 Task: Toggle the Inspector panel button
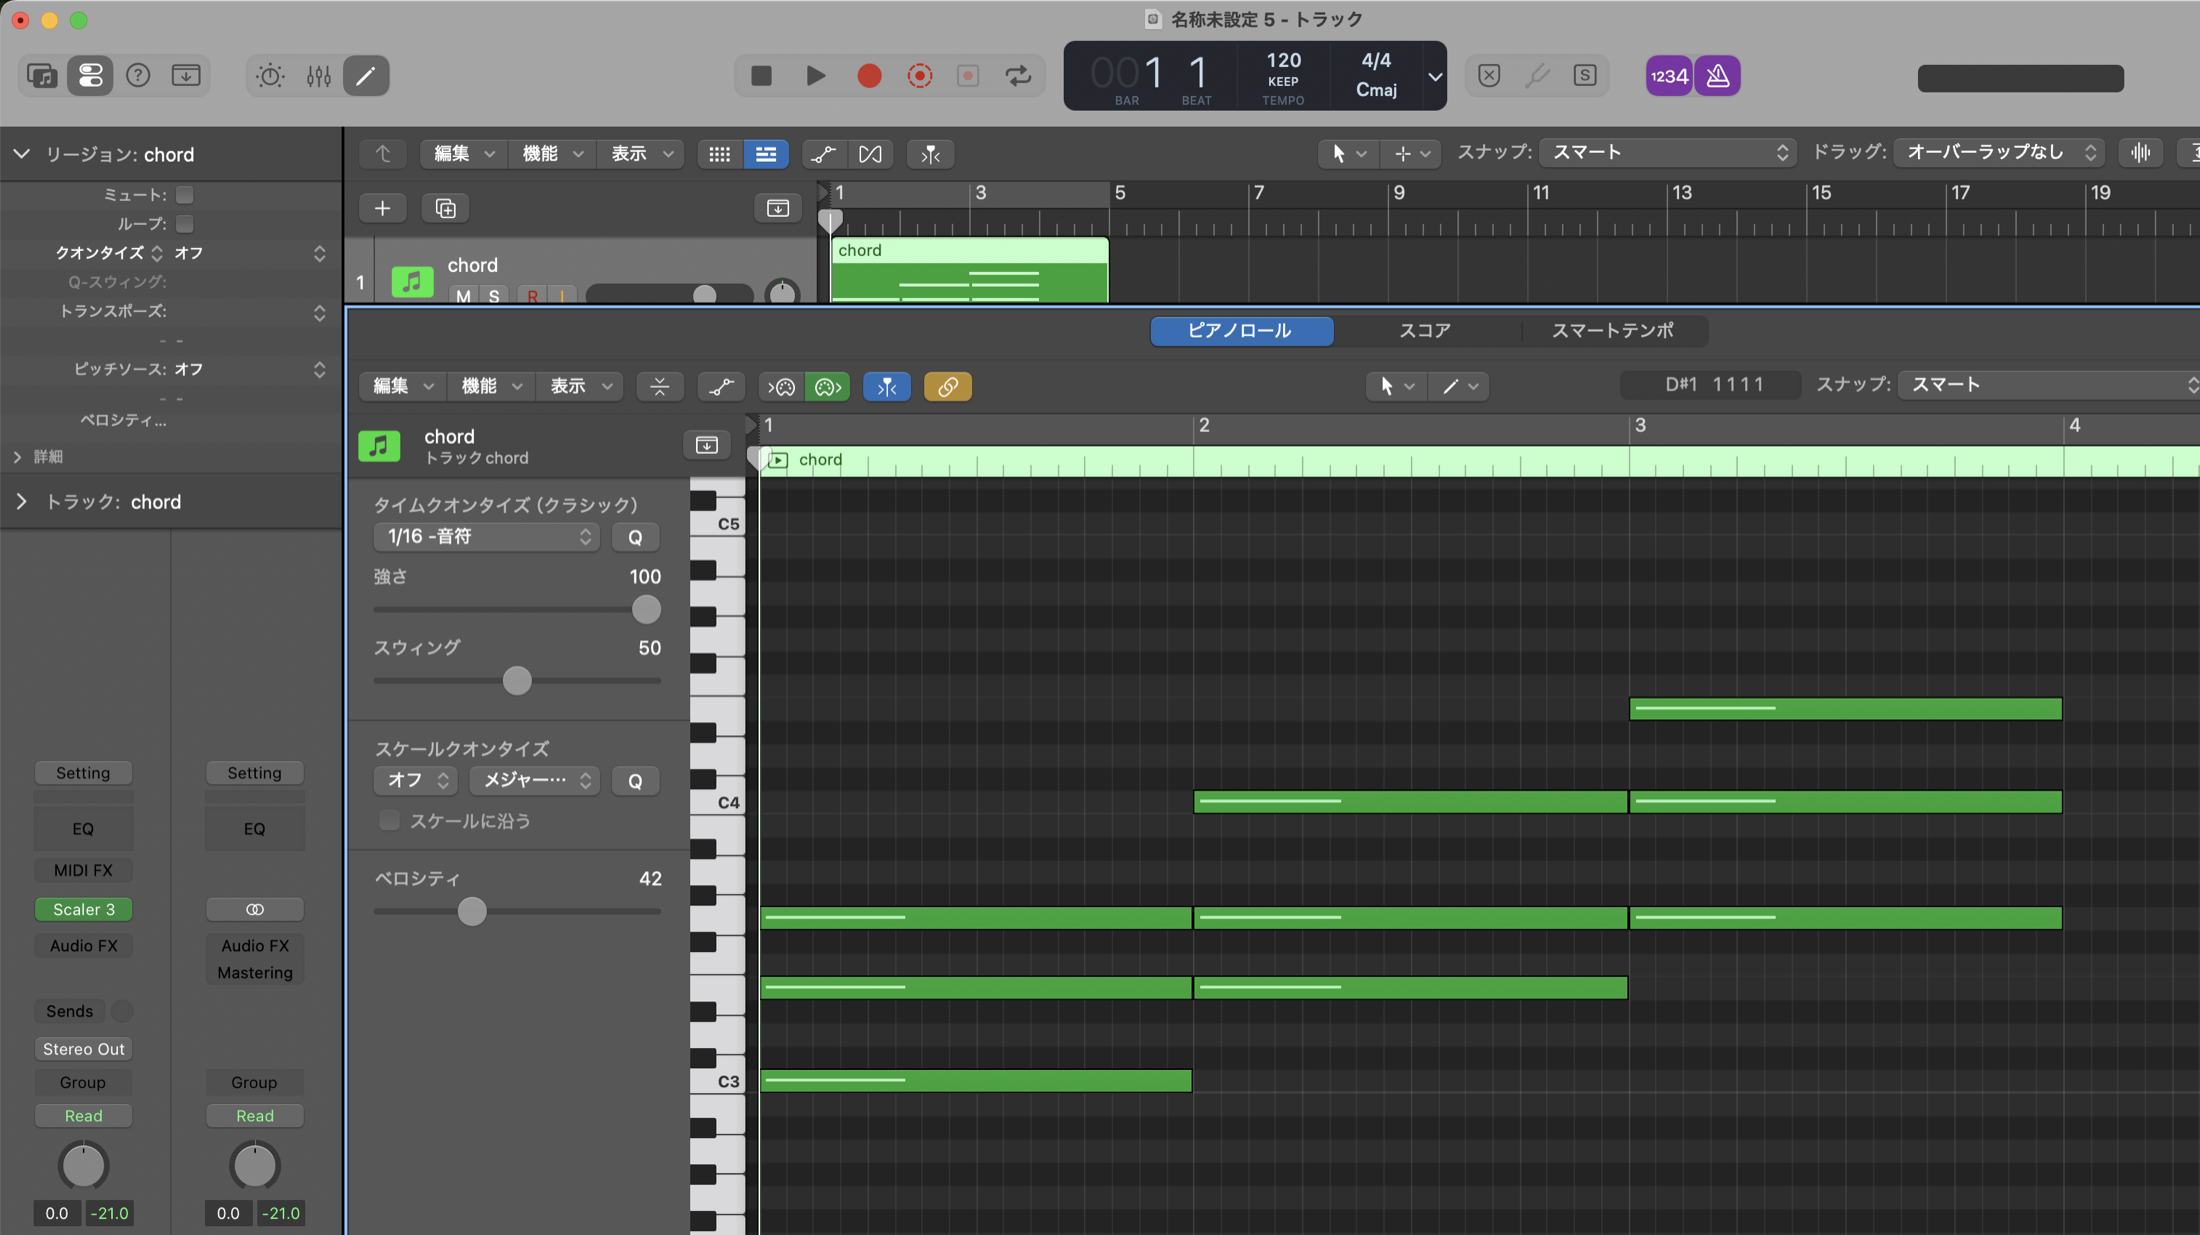(90, 76)
